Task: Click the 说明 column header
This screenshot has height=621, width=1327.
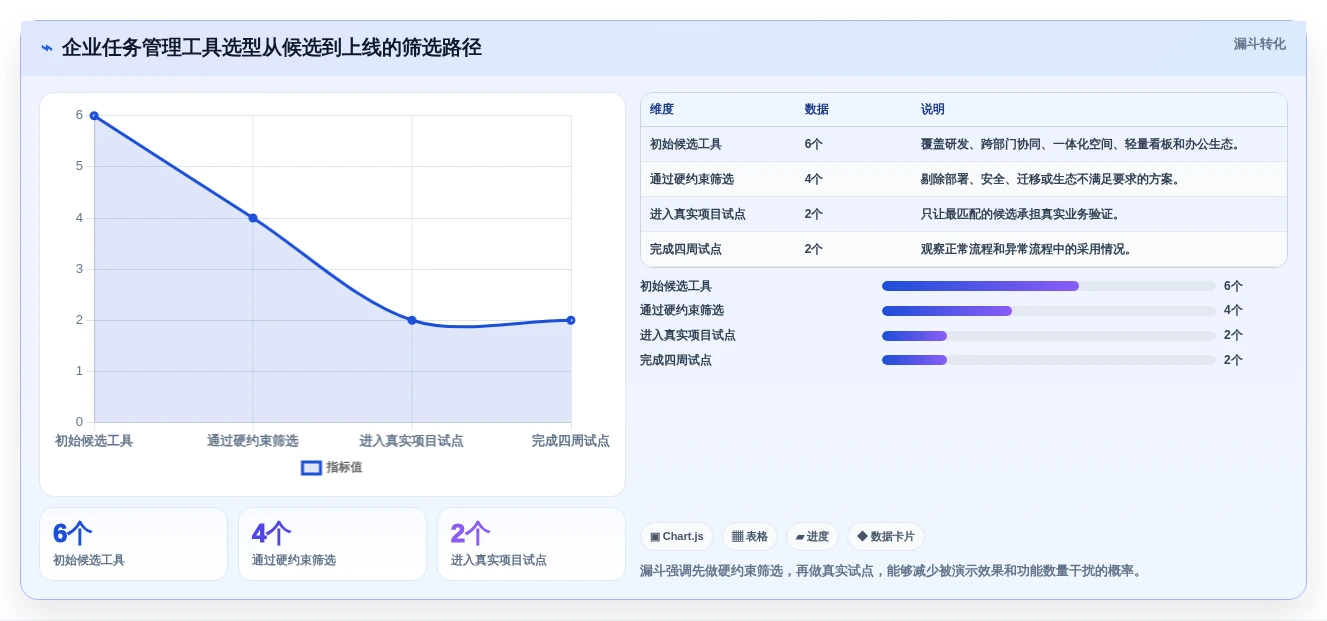Action: click(933, 109)
